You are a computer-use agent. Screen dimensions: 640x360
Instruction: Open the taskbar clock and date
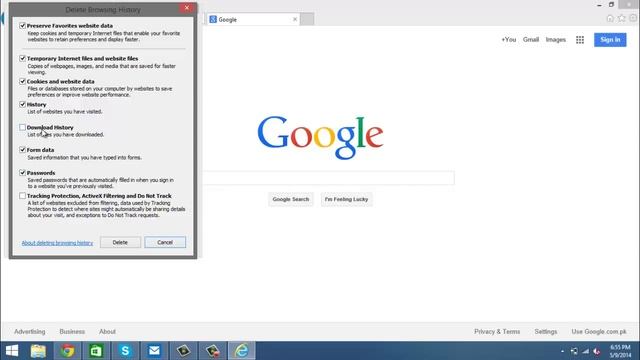[x=620, y=351]
